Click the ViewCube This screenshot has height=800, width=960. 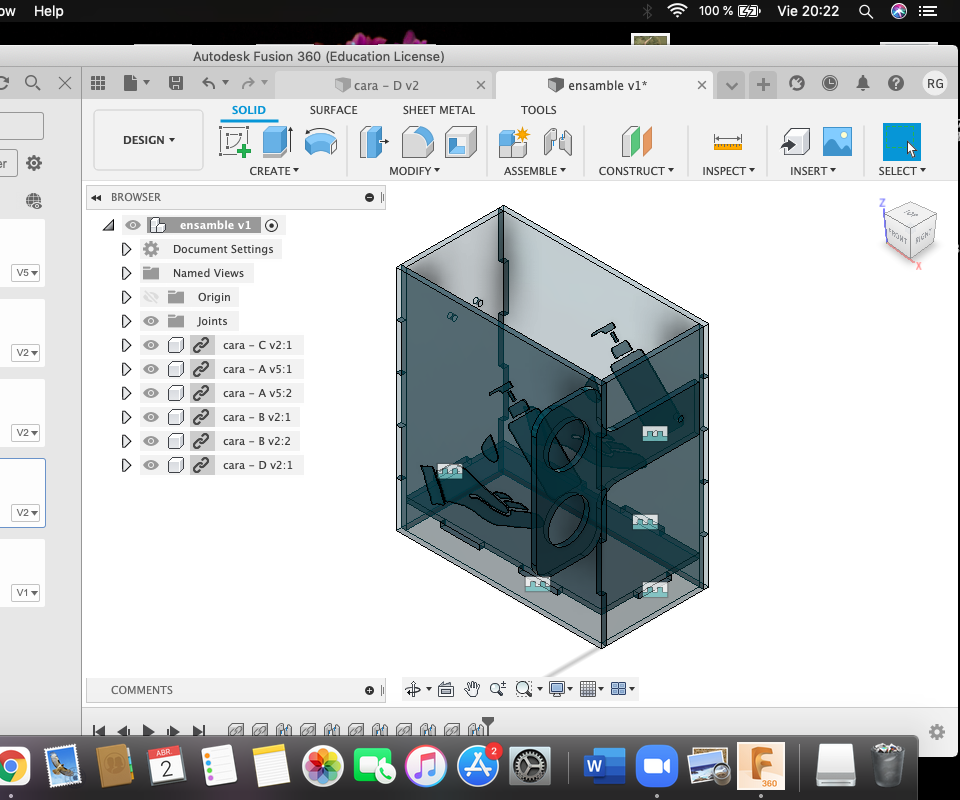coord(911,231)
